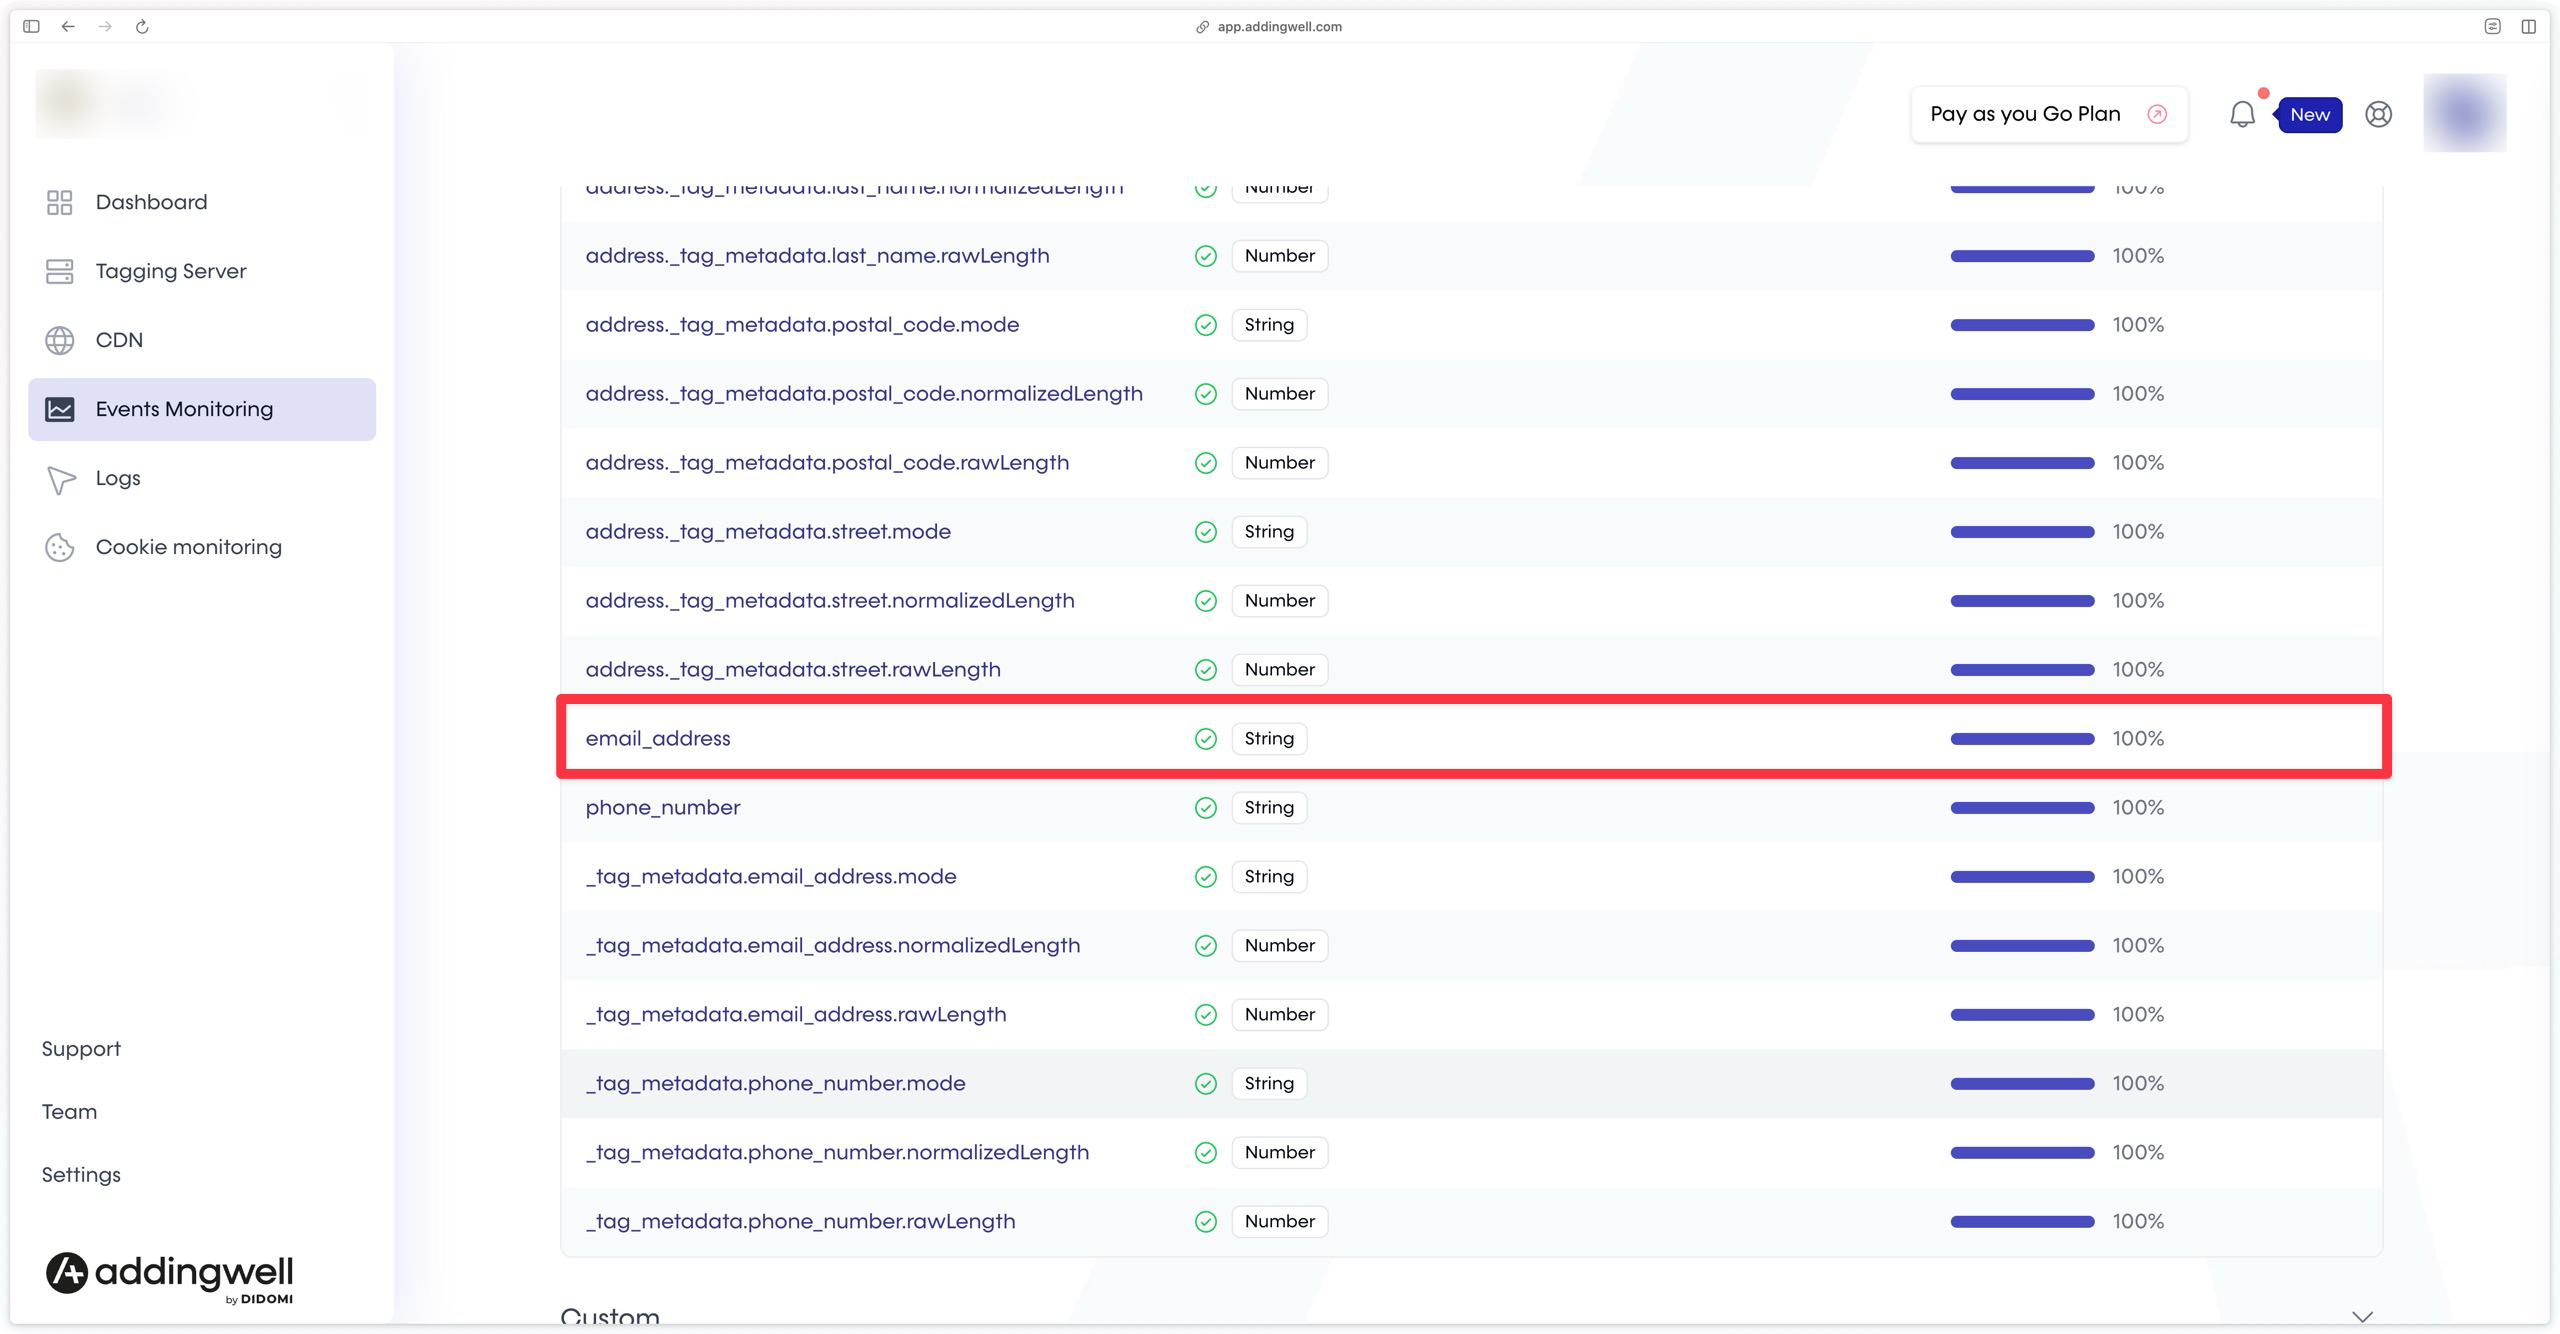Click the check icon for _tag_metadata.phone_number.rawLength
The image size is (2560, 1334).
point(1206,1222)
